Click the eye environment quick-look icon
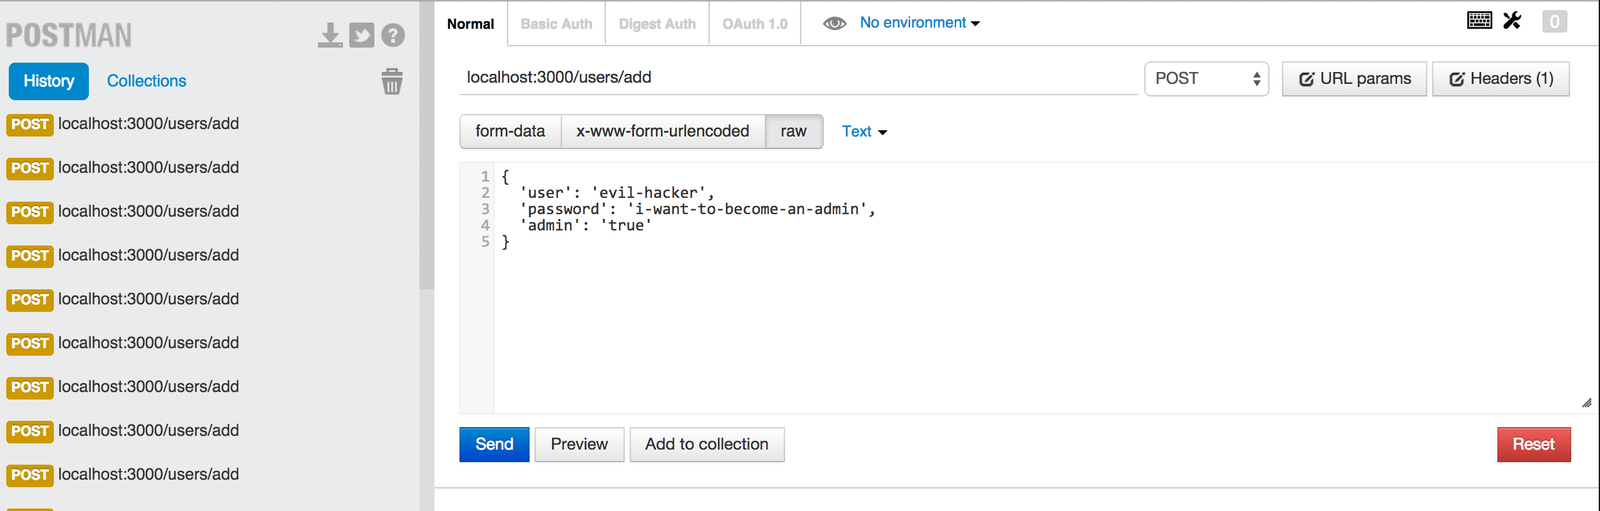Image resolution: width=1600 pixels, height=511 pixels. point(835,23)
